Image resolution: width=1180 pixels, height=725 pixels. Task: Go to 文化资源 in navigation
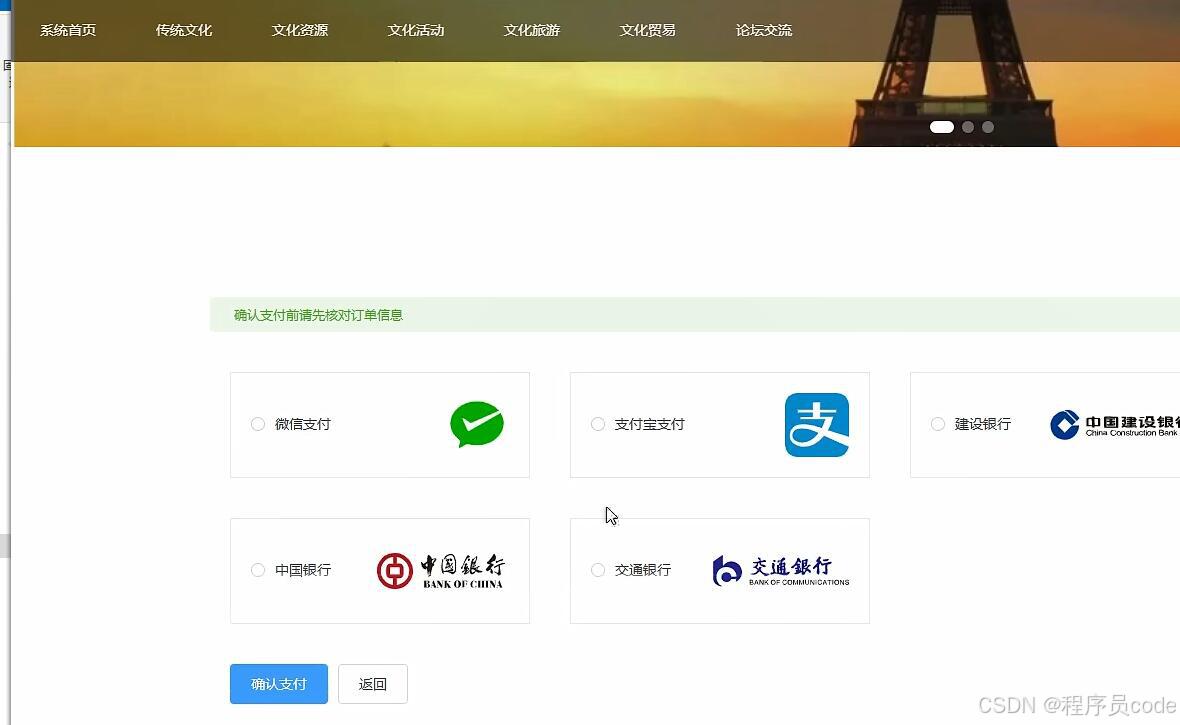(x=300, y=30)
